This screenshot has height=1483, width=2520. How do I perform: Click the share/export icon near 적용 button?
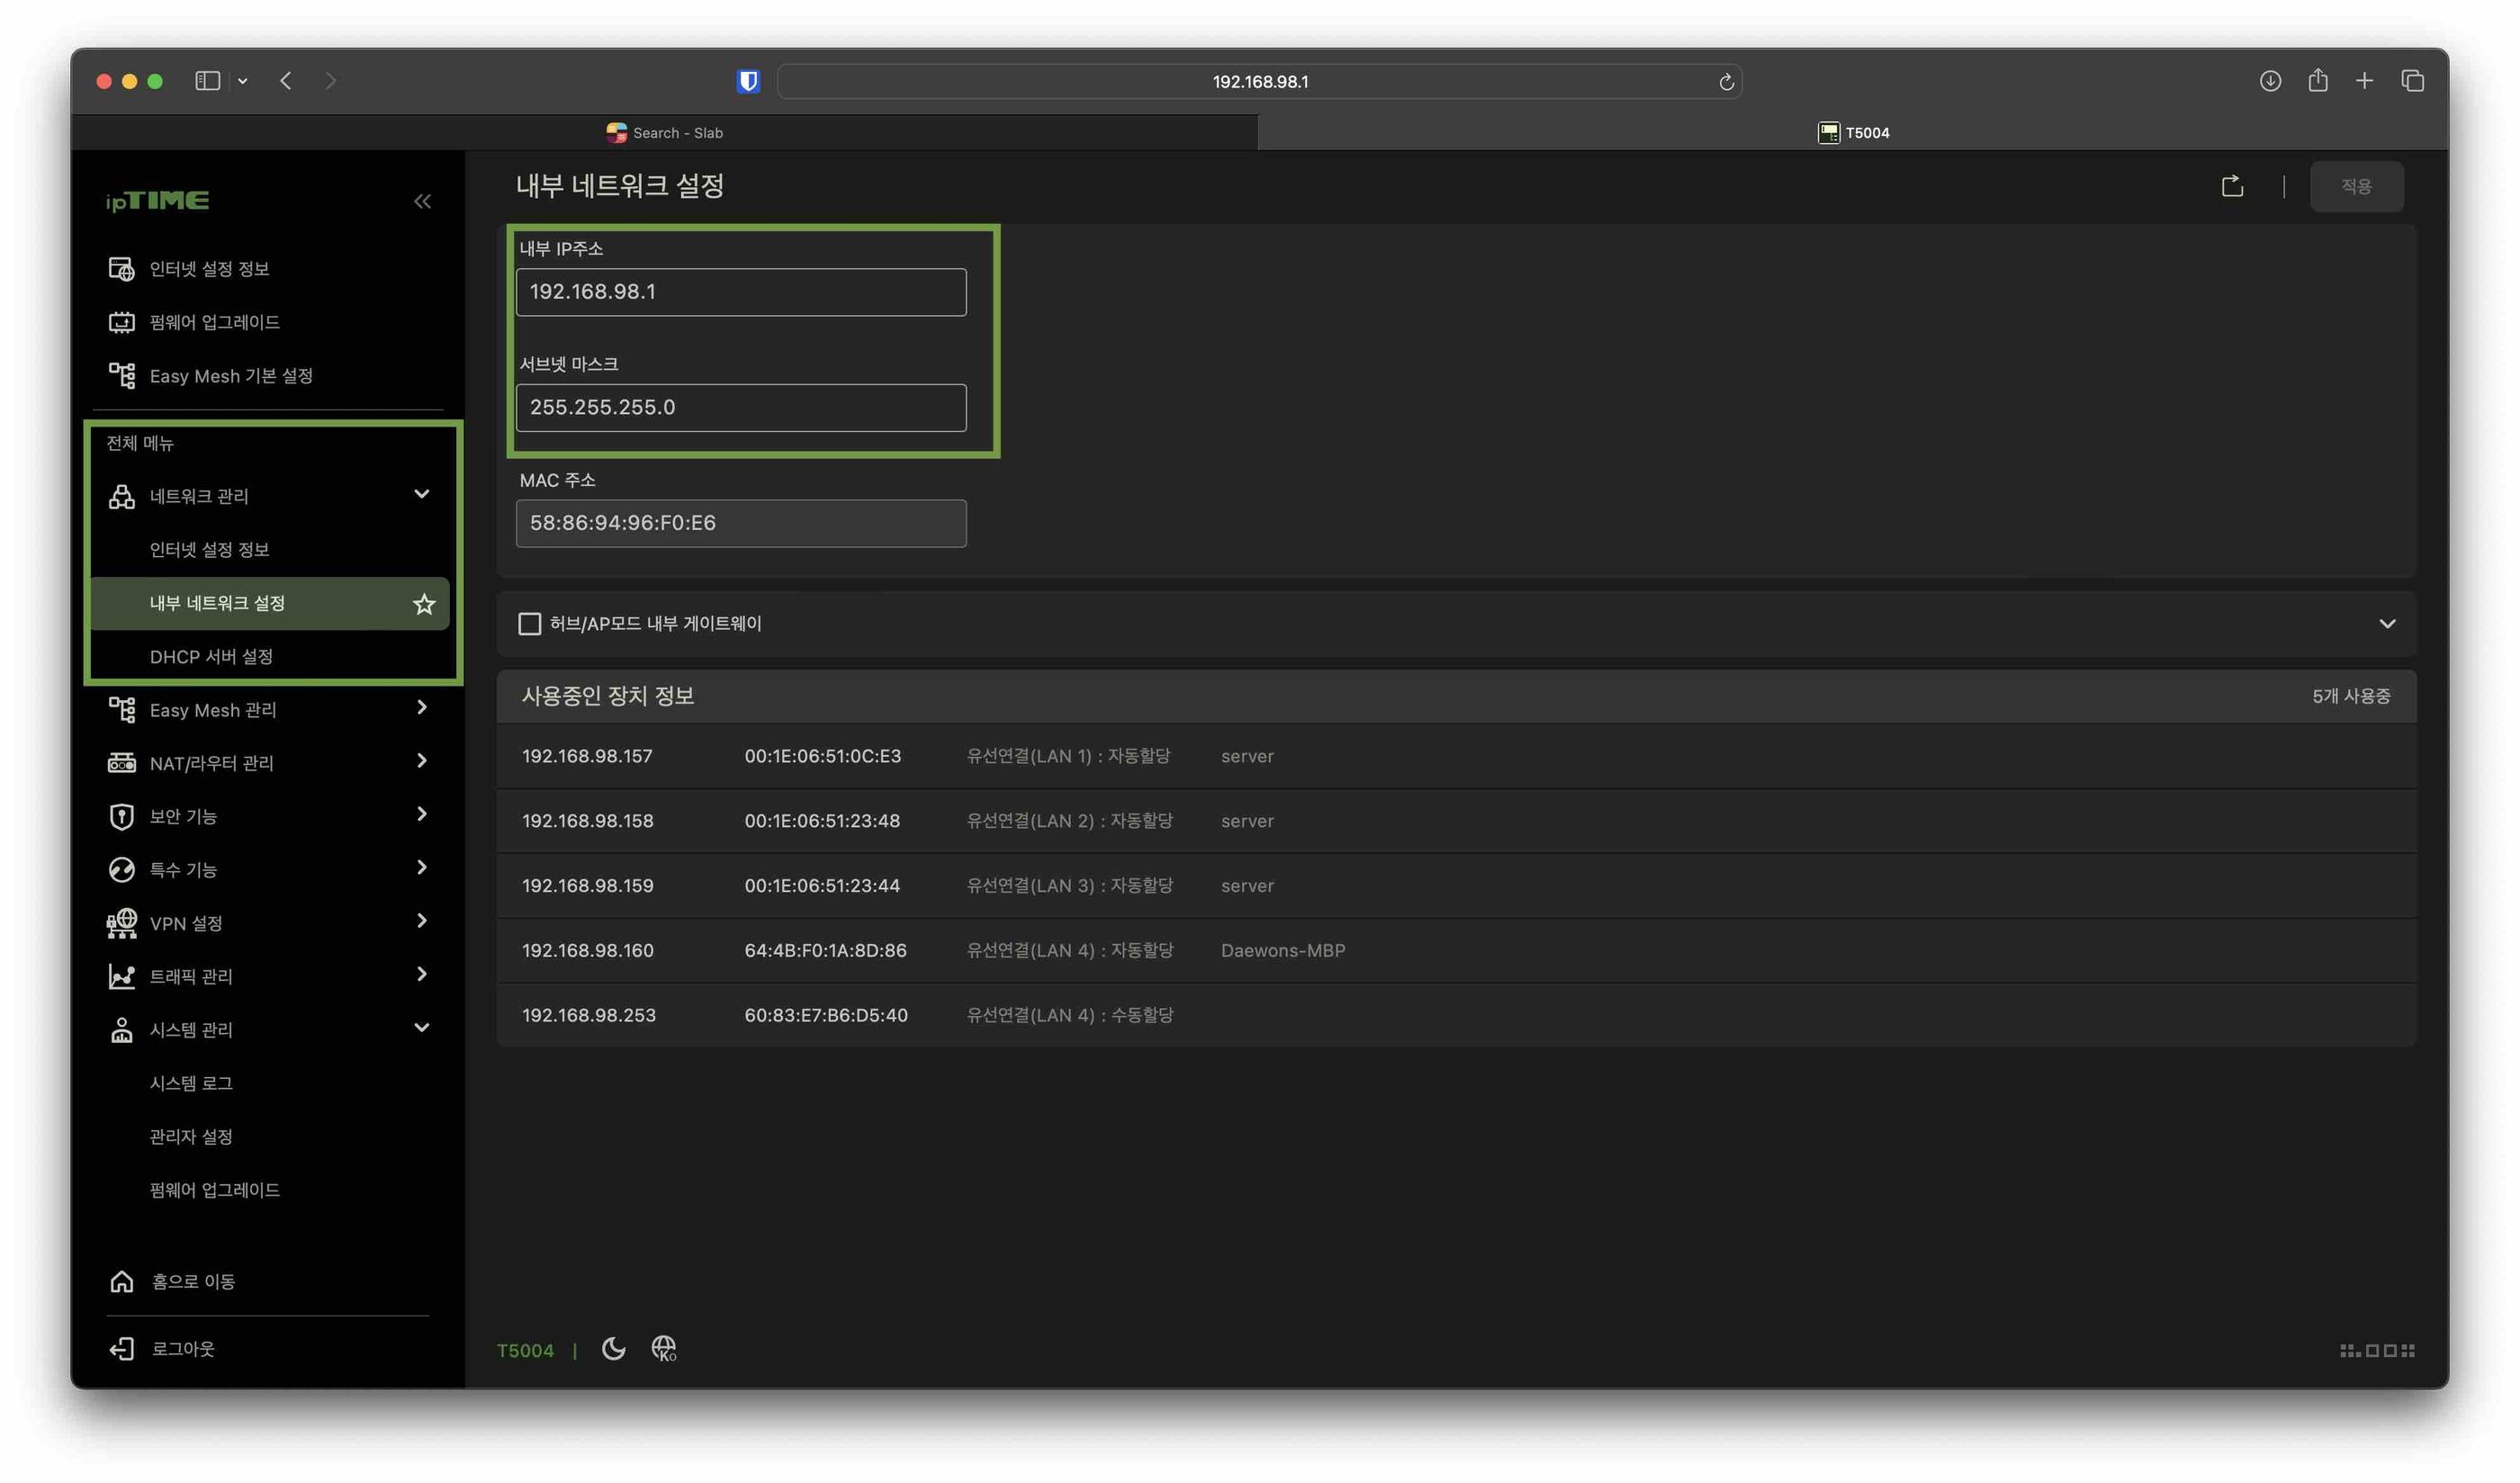[2231, 185]
